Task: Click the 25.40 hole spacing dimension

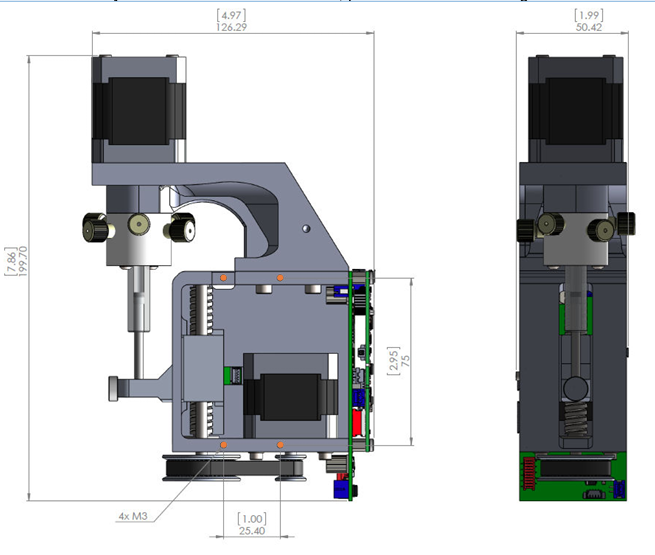Action: point(250,531)
